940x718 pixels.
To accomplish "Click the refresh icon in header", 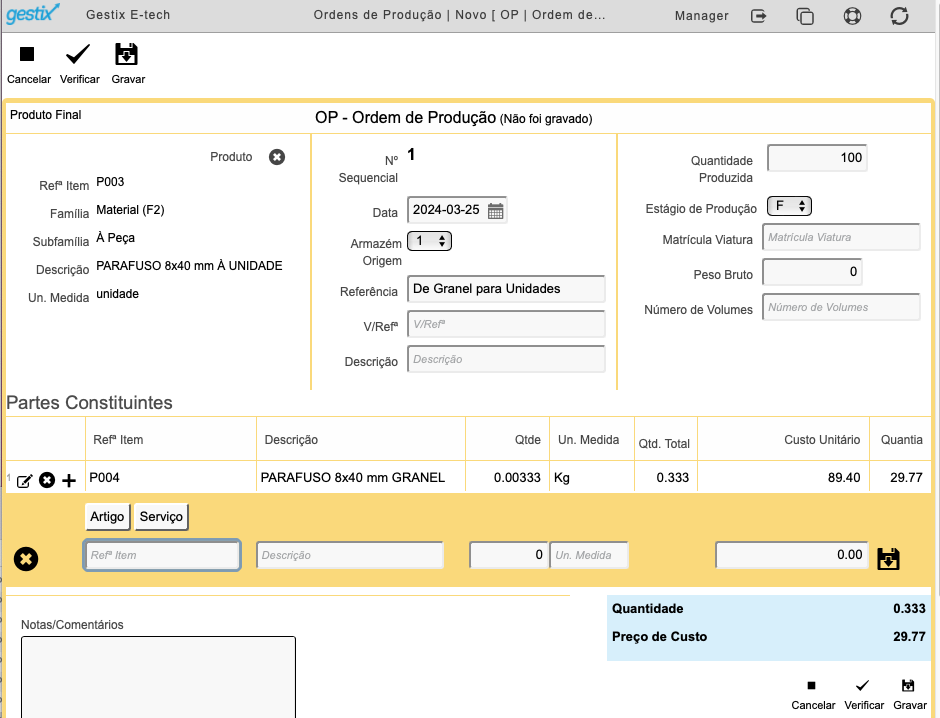I will pyautogui.click(x=899, y=16).
